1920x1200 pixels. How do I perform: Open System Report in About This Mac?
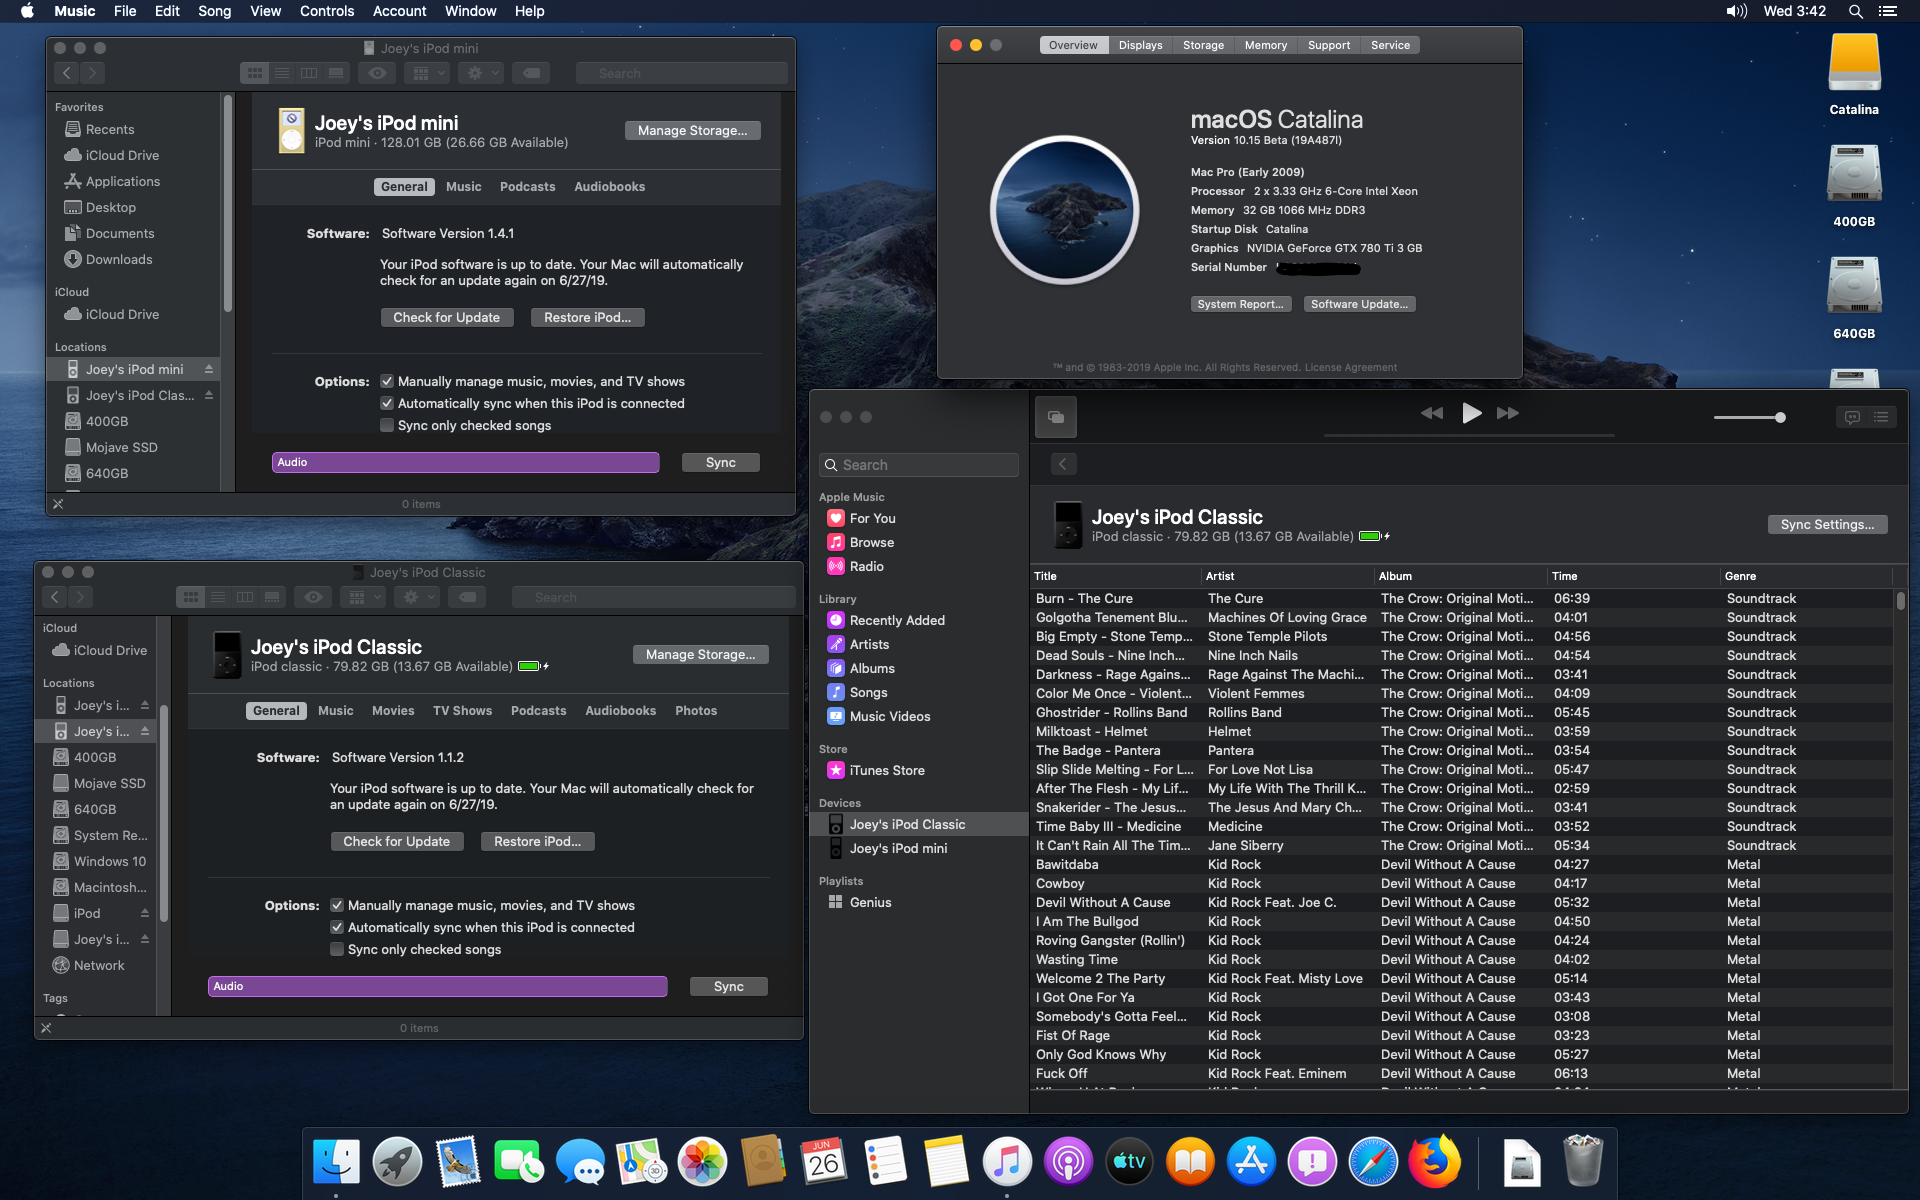[x=1240, y=304]
